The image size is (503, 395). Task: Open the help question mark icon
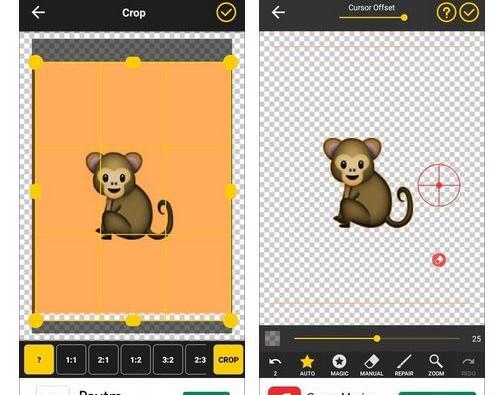tap(446, 13)
